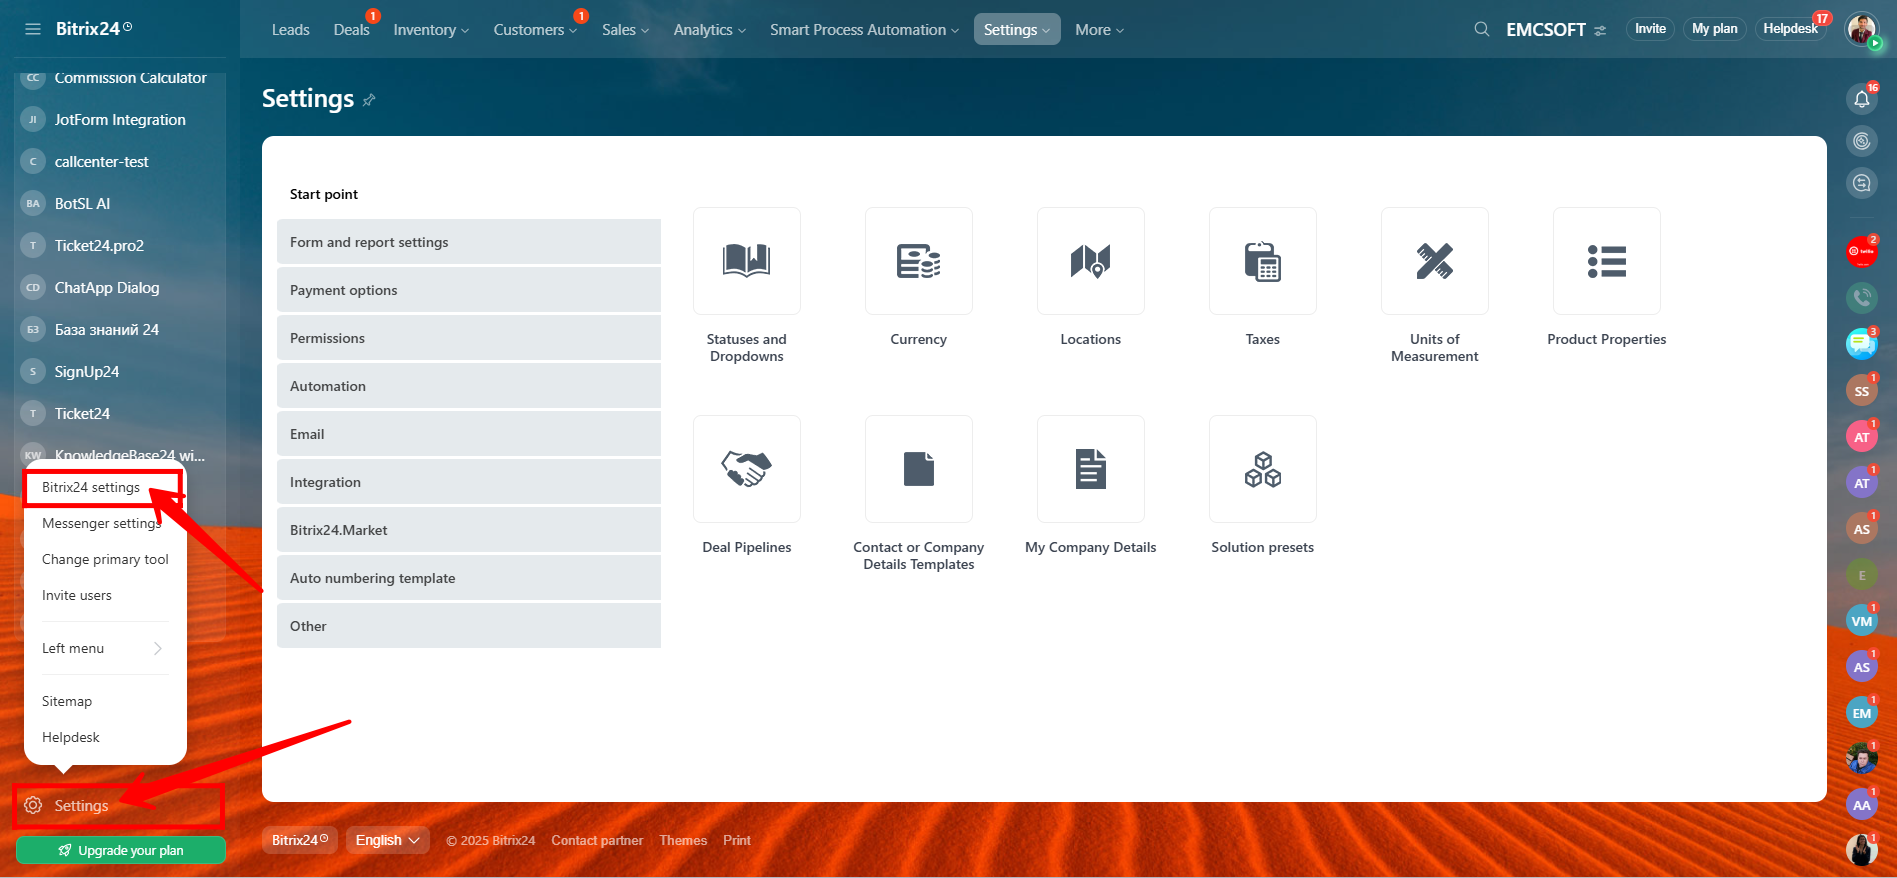Open Contact or Company Details Templates icon
Image resolution: width=1897 pixels, height=878 pixels.
[x=919, y=469]
